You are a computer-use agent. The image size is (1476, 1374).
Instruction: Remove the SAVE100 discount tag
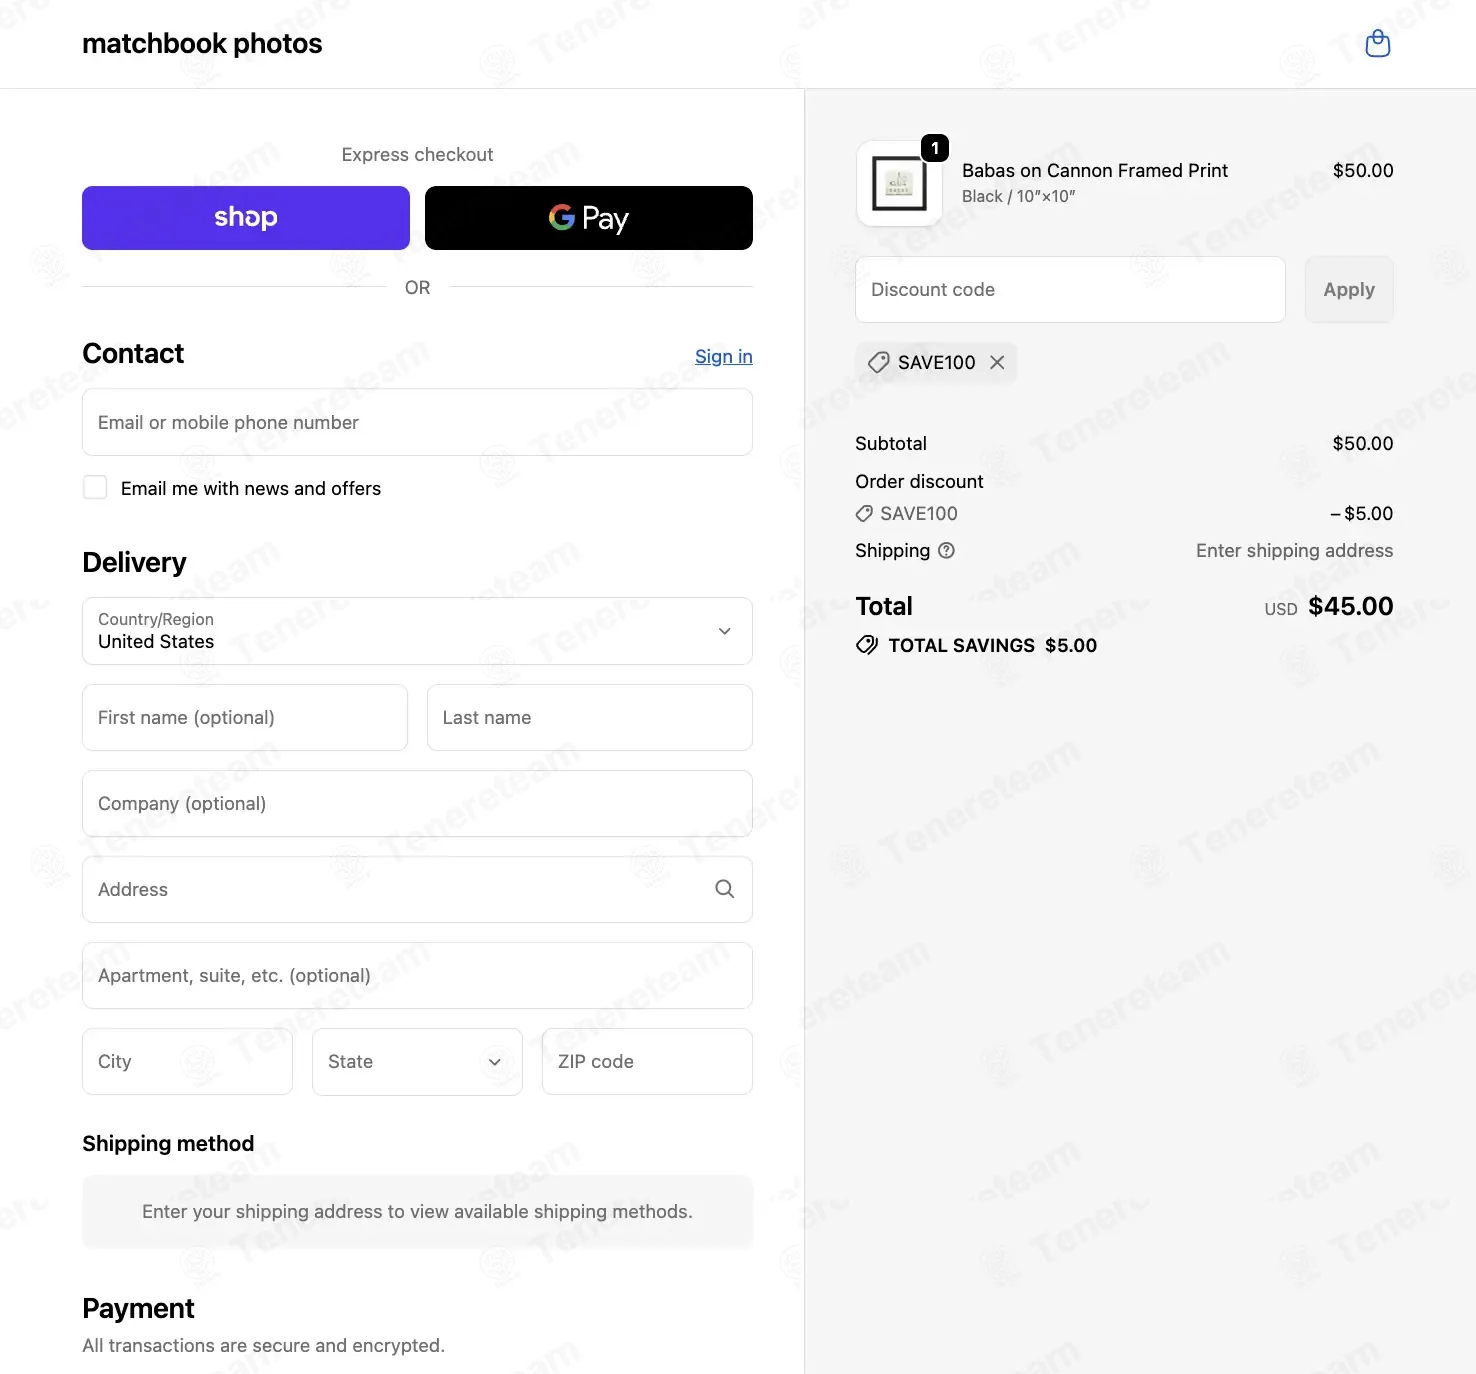click(x=997, y=362)
